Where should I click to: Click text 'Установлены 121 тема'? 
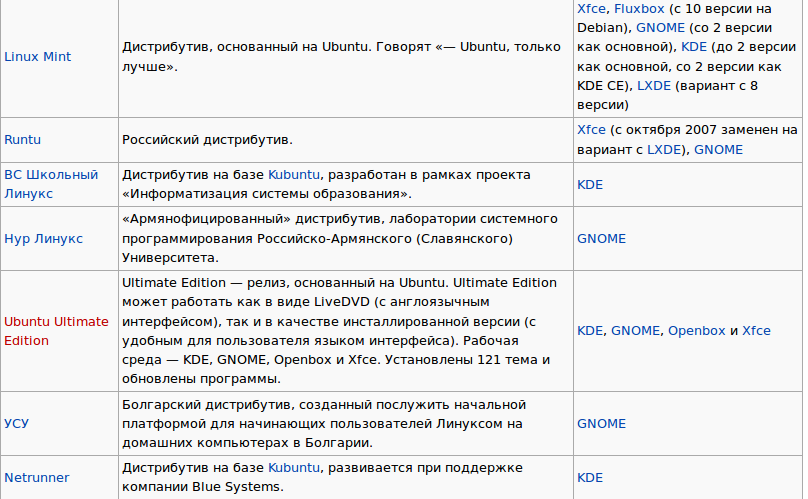(x=460, y=360)
